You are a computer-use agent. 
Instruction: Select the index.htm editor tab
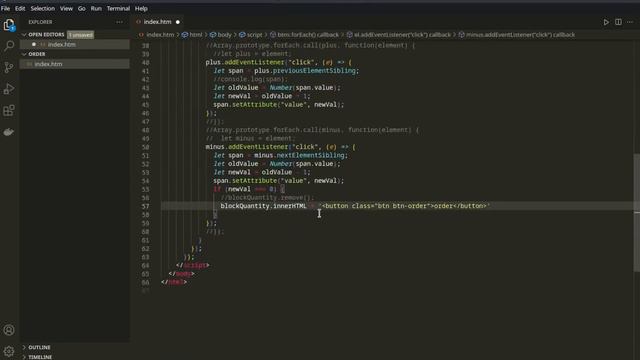point(158,22)
